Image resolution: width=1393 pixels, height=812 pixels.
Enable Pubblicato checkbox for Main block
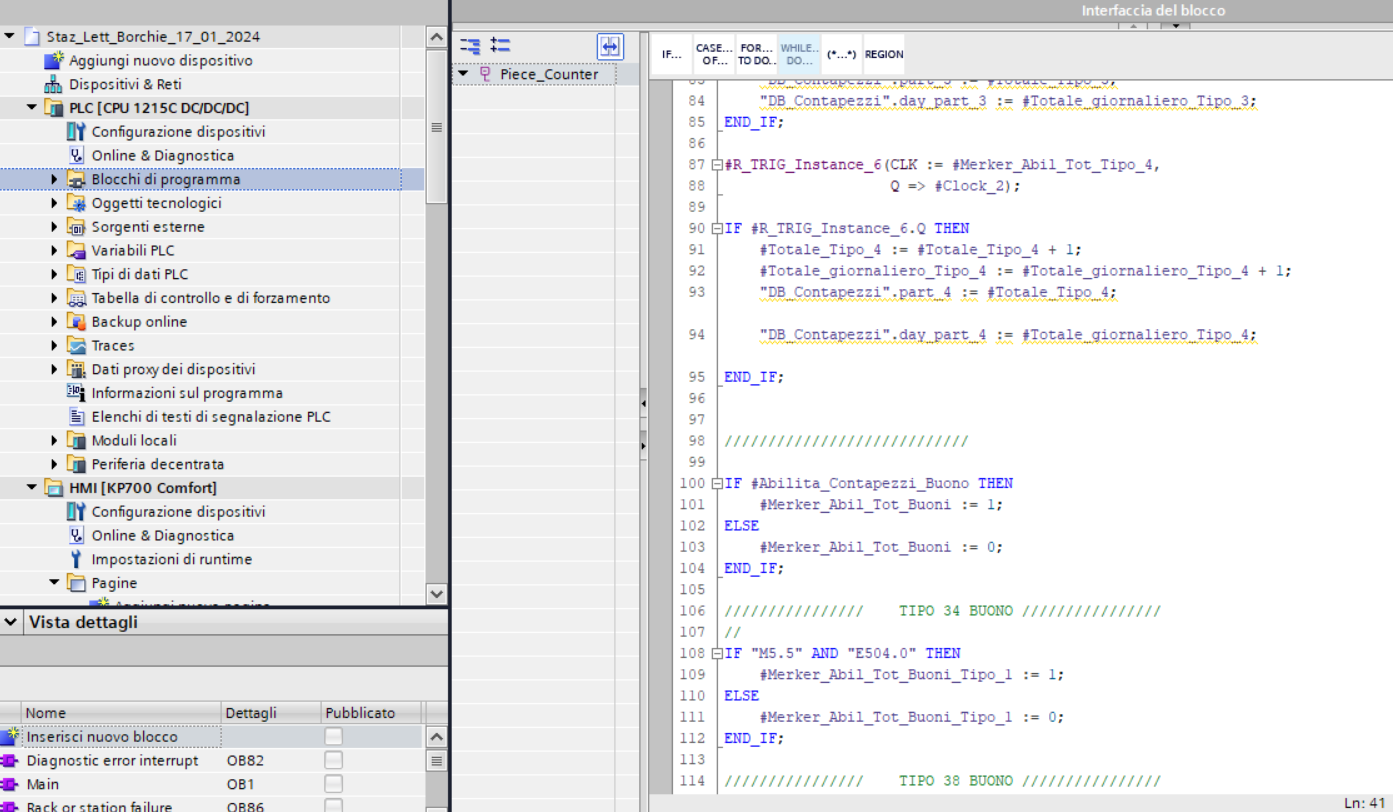click(333, 785)
